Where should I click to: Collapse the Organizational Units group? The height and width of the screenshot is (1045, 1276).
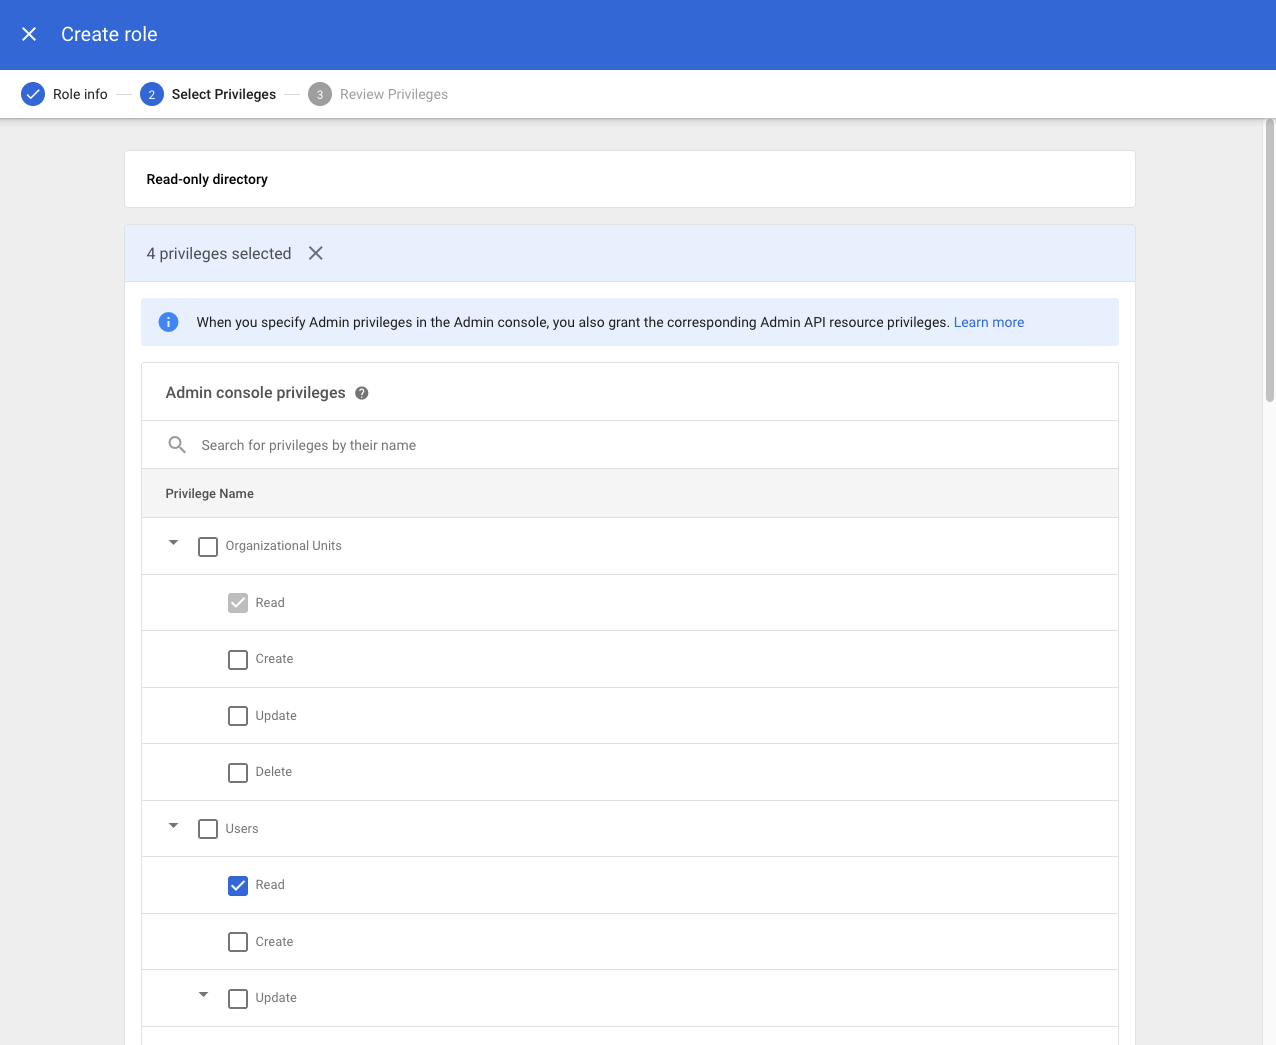click(174, 543)
